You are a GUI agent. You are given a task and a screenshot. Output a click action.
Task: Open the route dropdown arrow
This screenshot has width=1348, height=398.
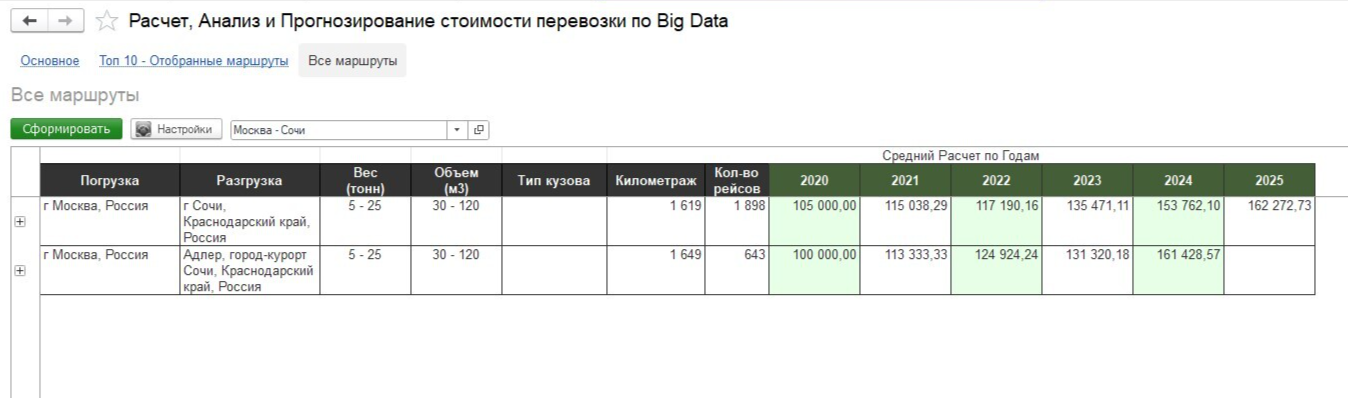458,130
